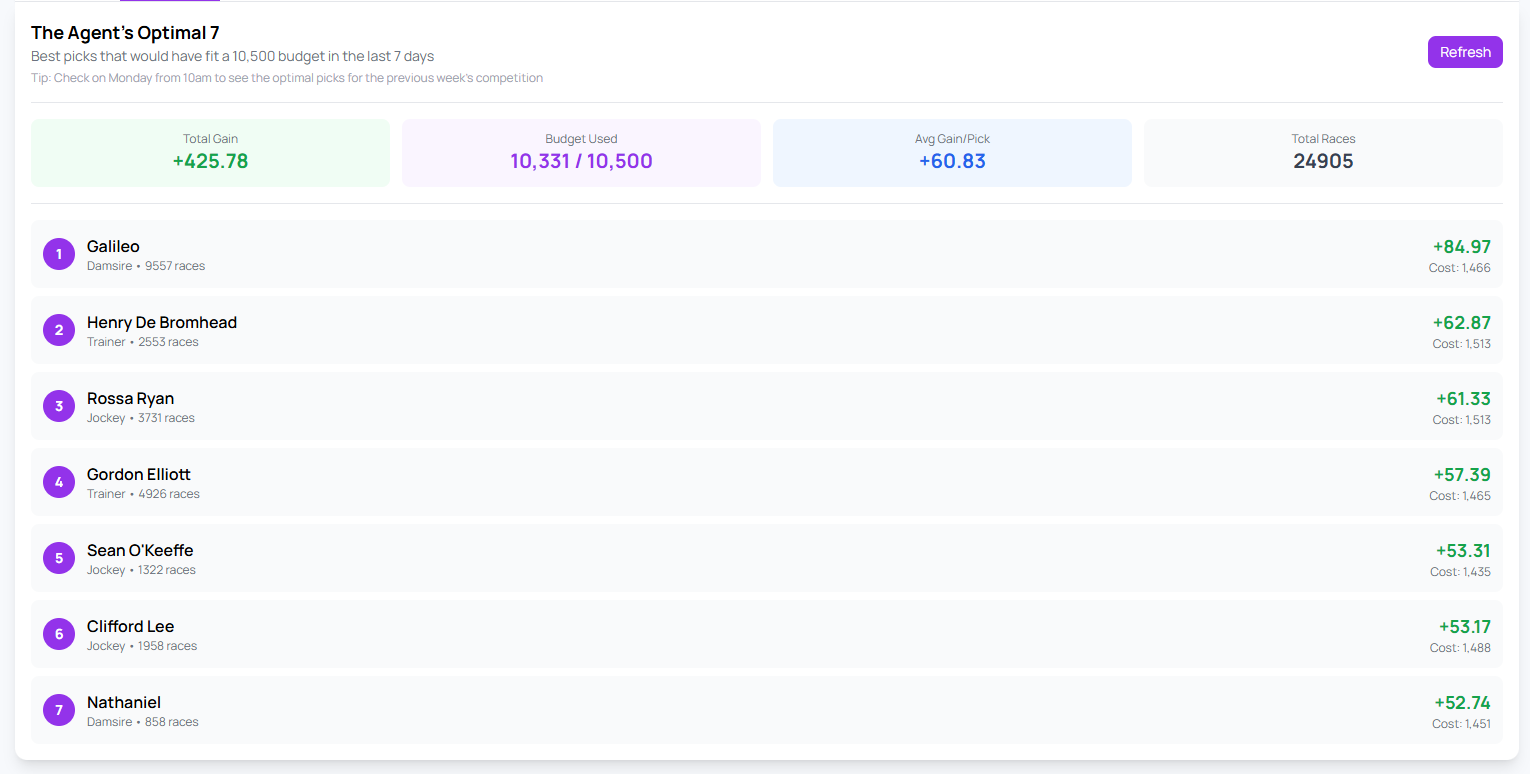The height and width of the screenshot is (774, 1530).
Task: Click the +84.97 gain for Galileo
Action: (x=1461, y=246)
